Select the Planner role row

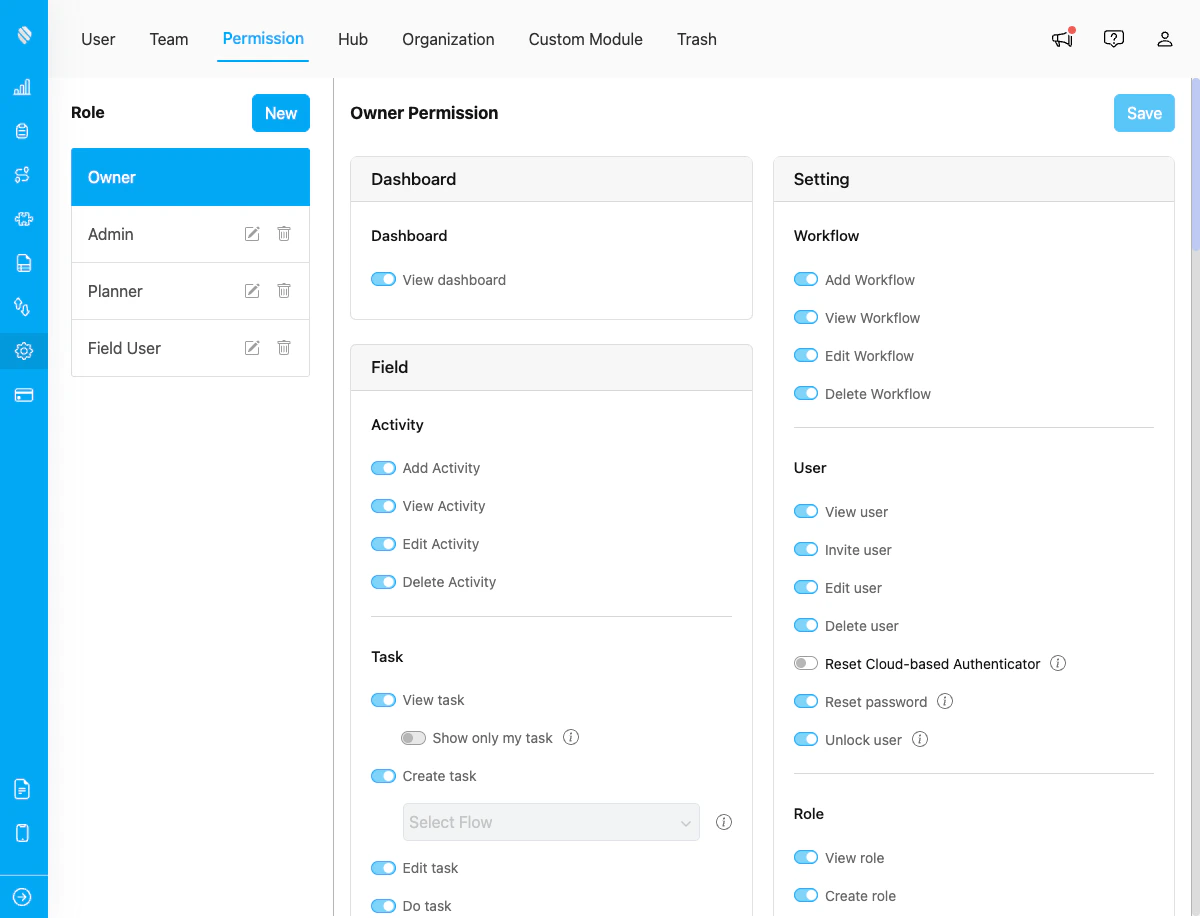click(x=190, y=291)
